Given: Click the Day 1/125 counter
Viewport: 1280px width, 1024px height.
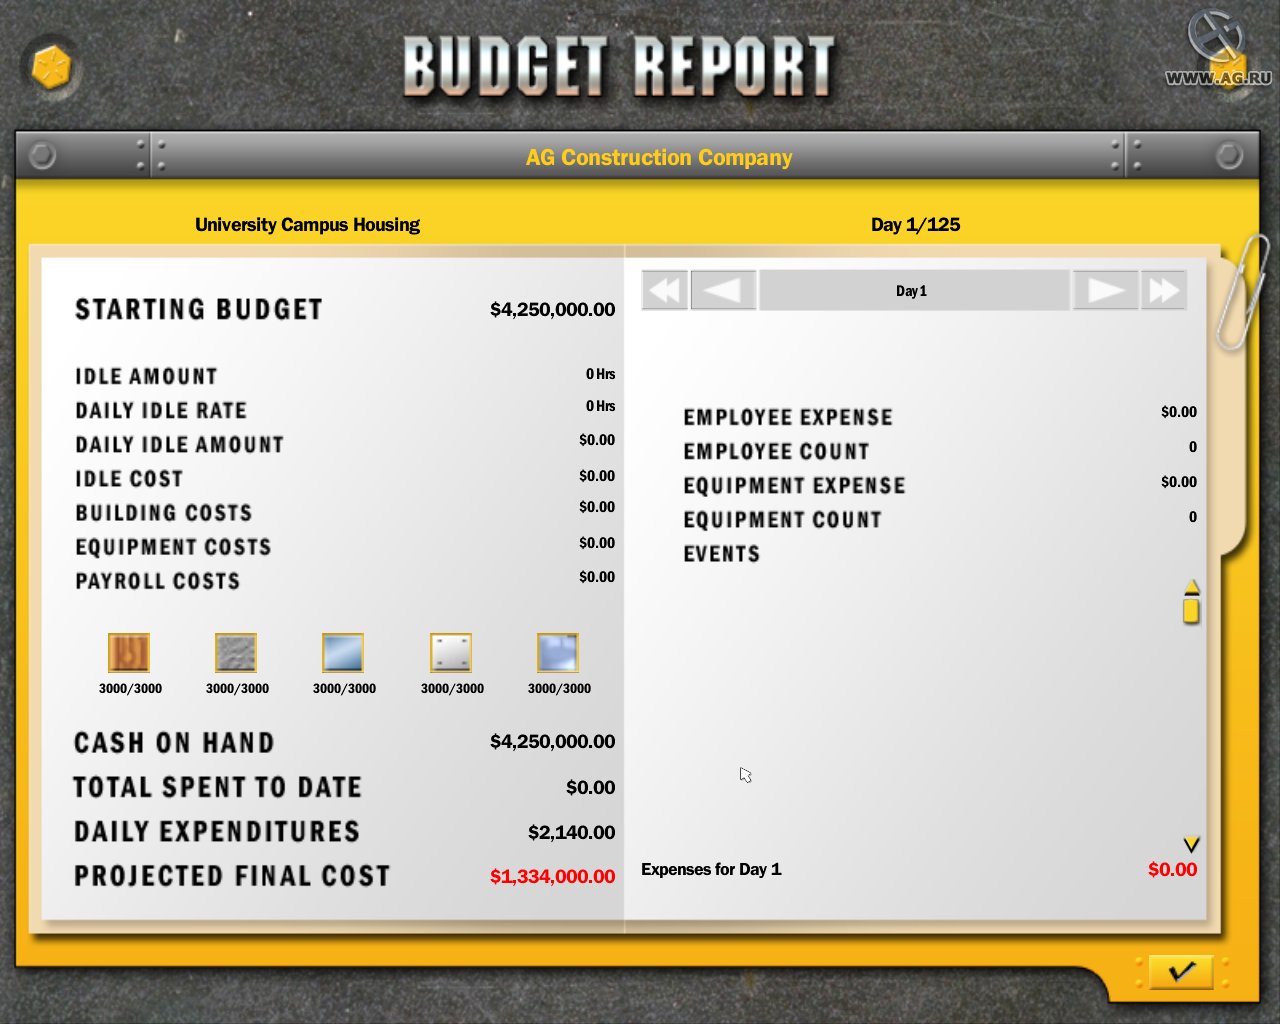Looking at the screenshot, I should click(x=915, y=225).
